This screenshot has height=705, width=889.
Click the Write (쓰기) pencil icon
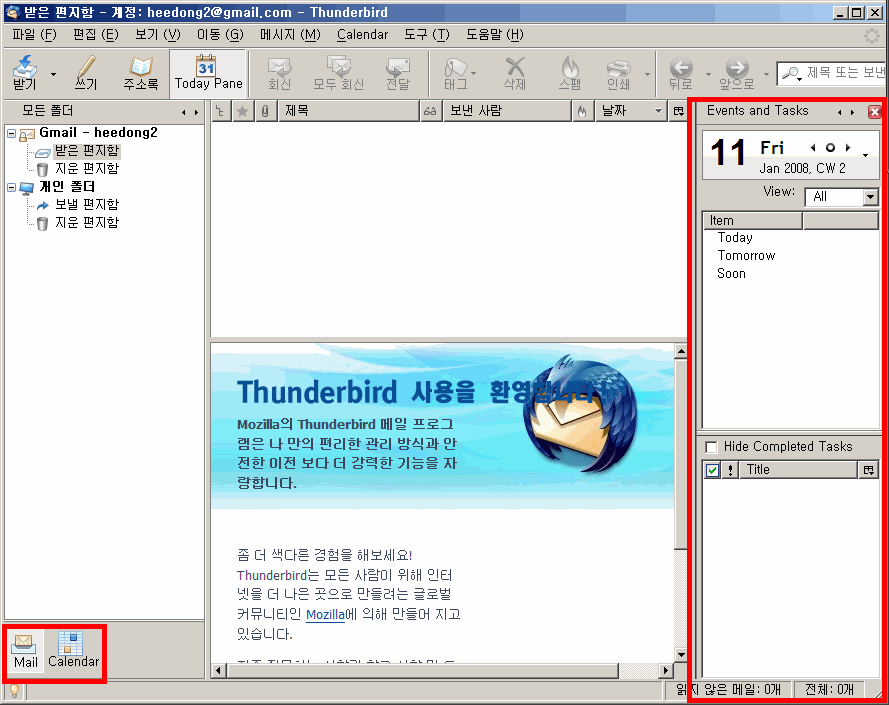point(86,73)
